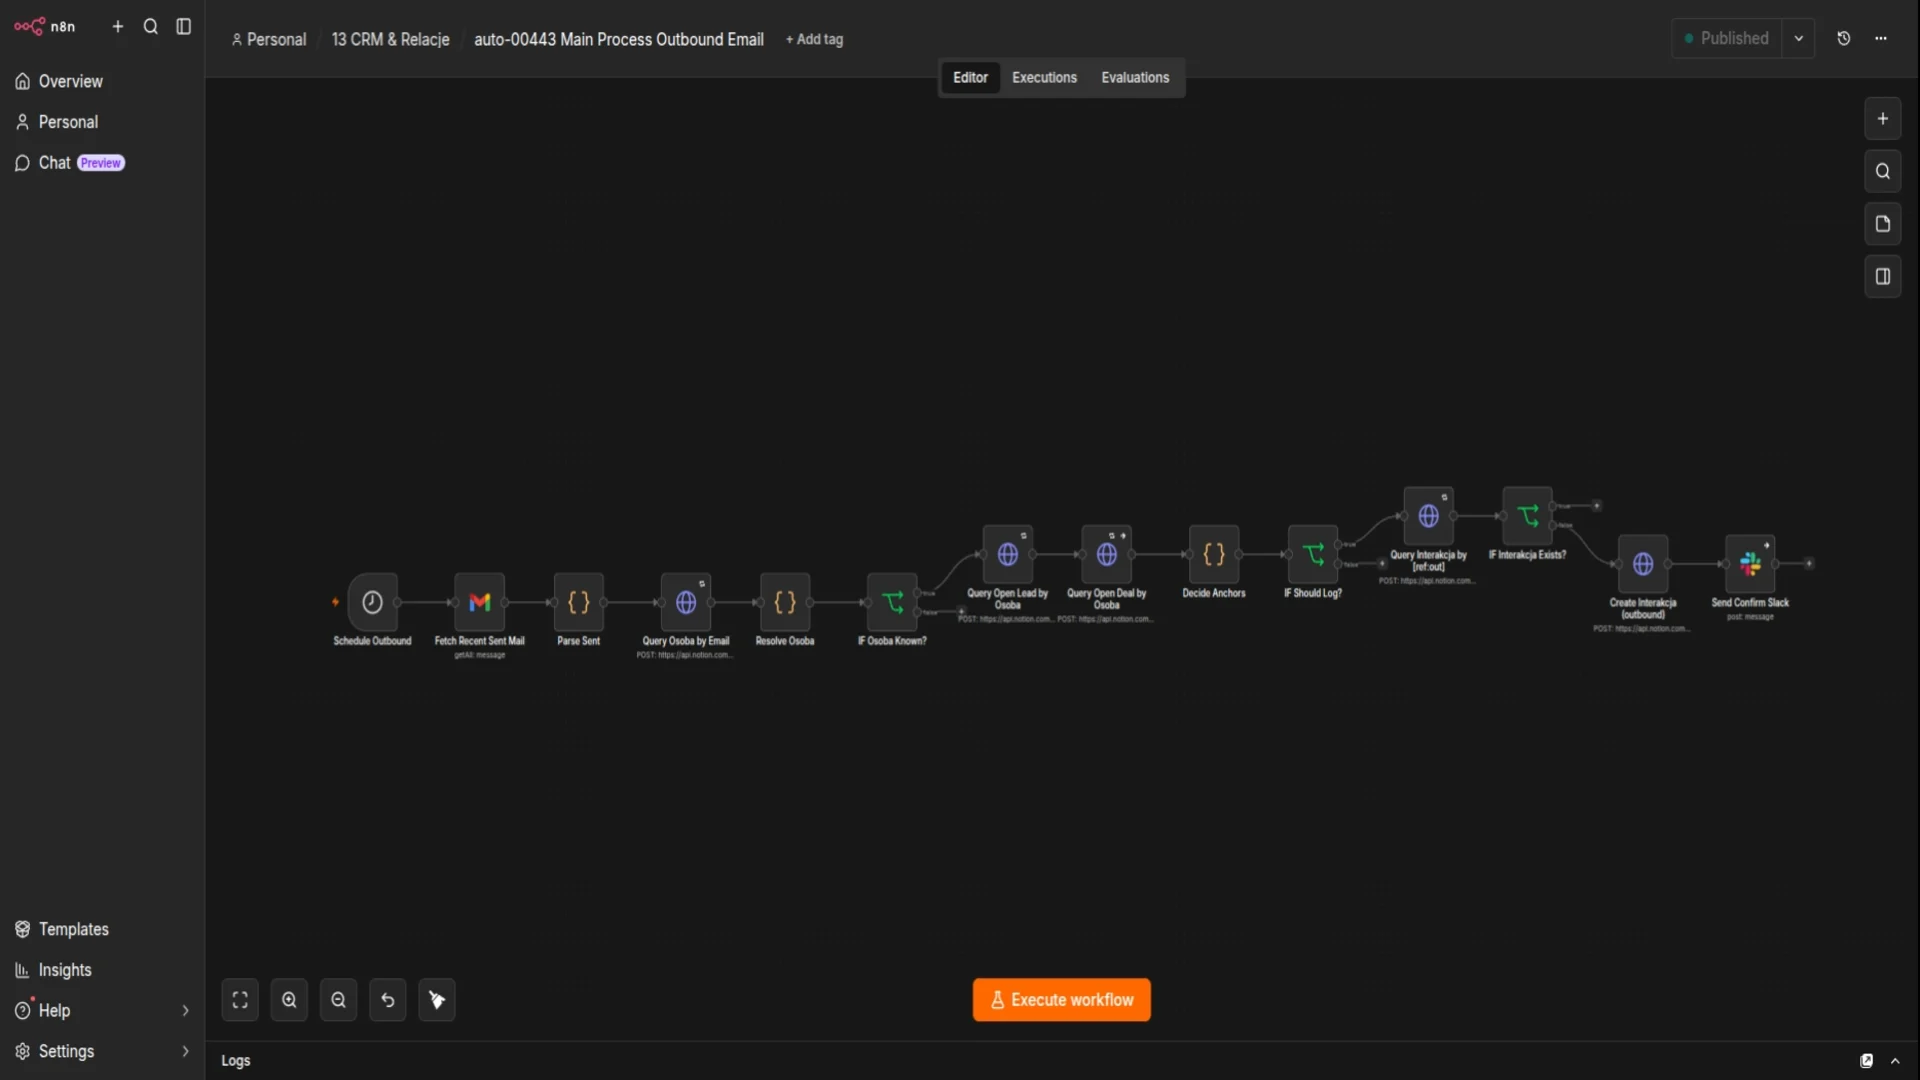Select the Parse Sent code node
This screenshot has width=1920, height=1080.
(578, 602)
